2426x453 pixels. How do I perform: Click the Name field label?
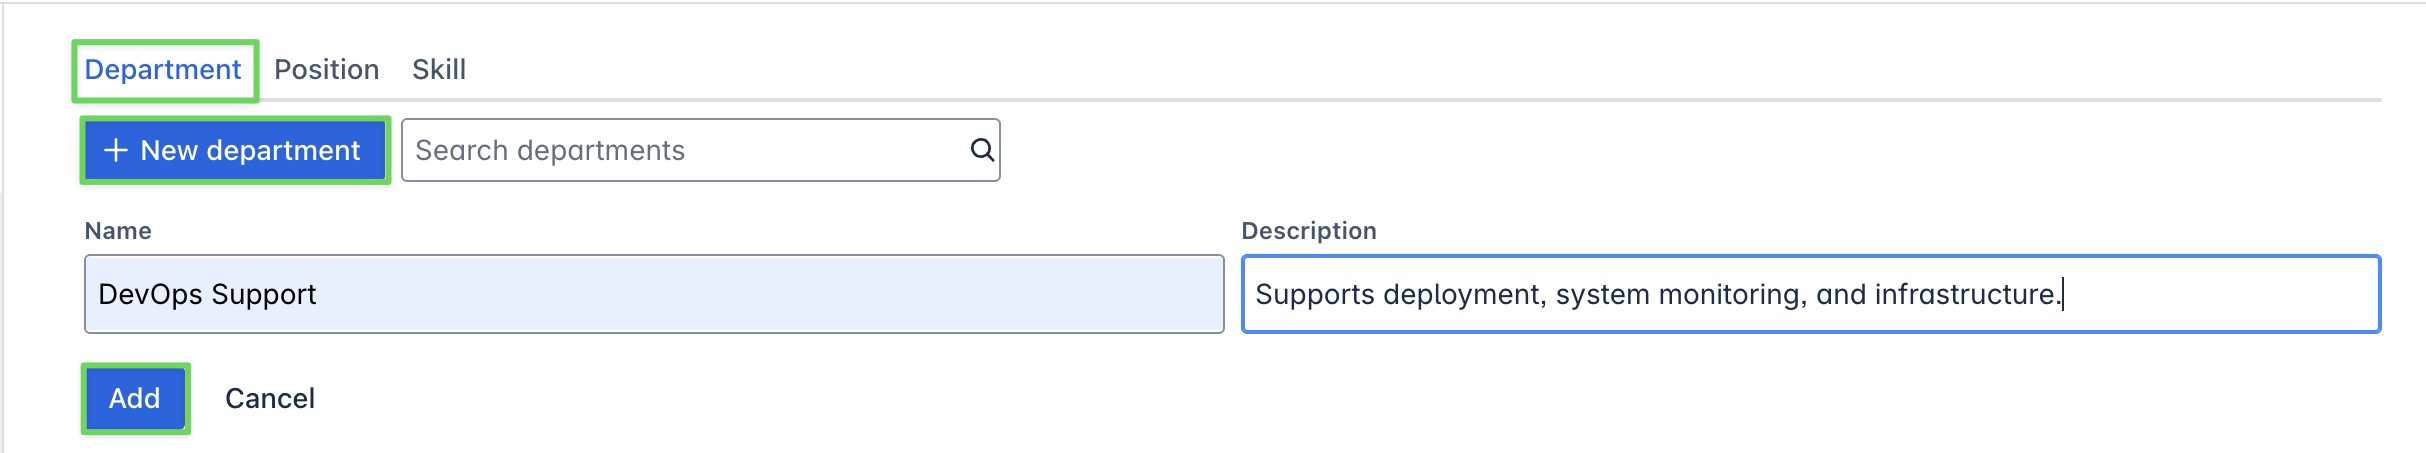tap(118, 231)
